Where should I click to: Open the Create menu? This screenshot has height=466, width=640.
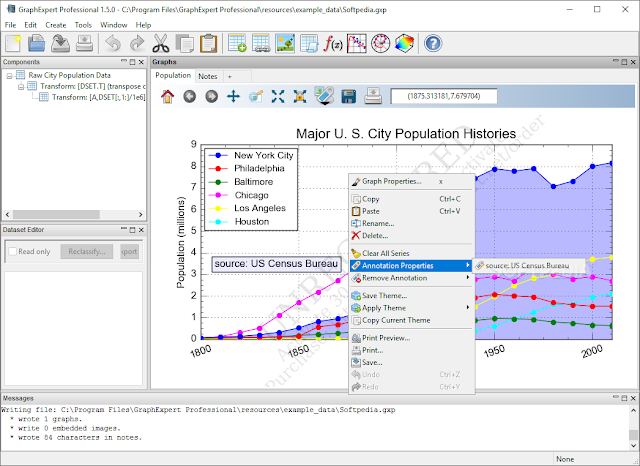pyautogui.click(x=56, y=25)
